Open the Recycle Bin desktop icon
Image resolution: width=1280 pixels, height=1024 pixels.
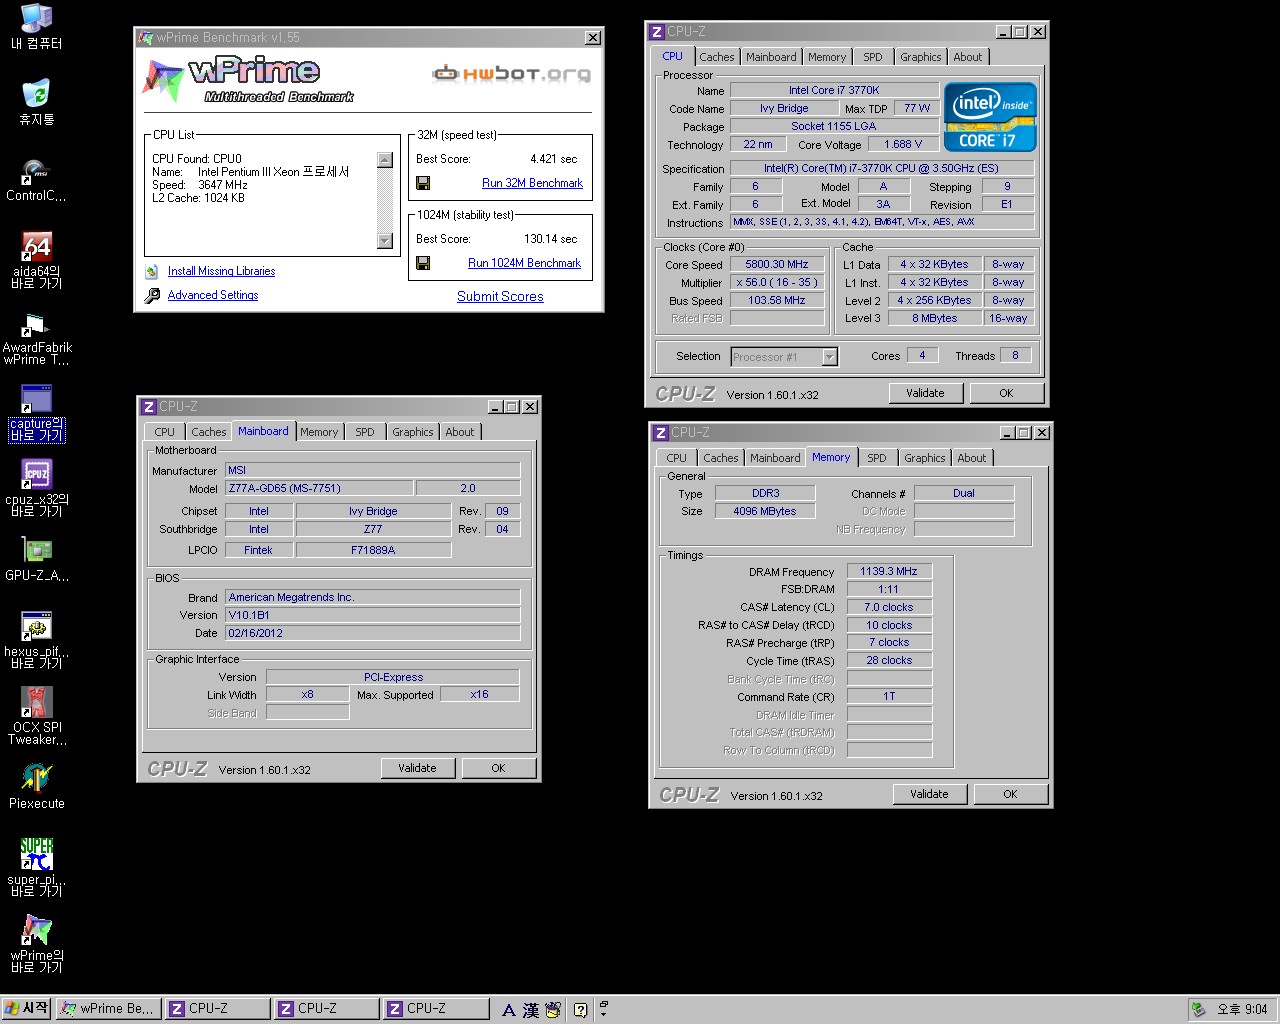pyautogui.click(x=36, y=101)
